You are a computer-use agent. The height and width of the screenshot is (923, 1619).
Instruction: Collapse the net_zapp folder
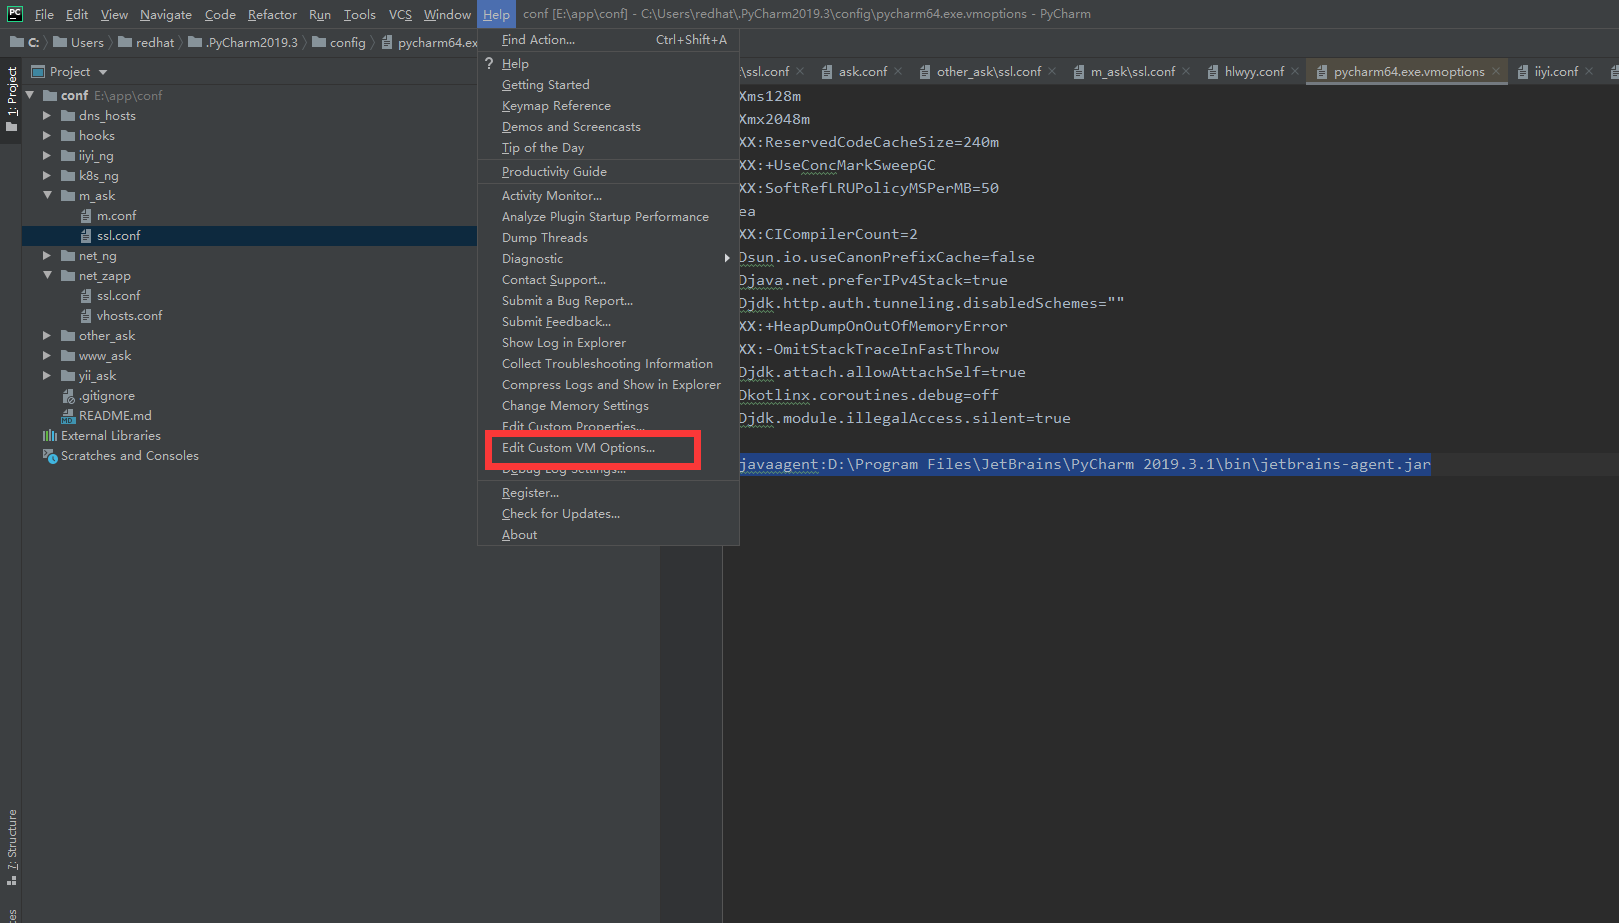(x=47, y=276)
